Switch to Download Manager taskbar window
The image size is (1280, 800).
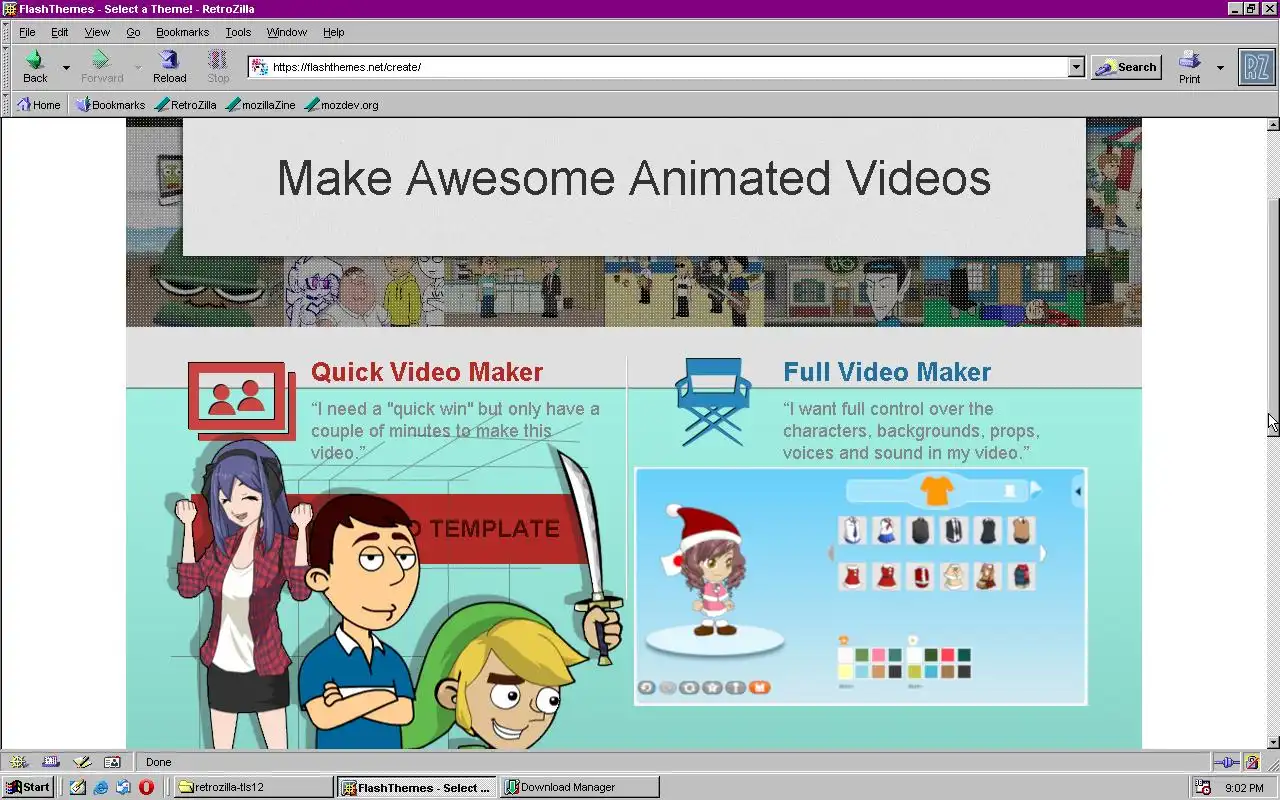click(x=580, y=787)
